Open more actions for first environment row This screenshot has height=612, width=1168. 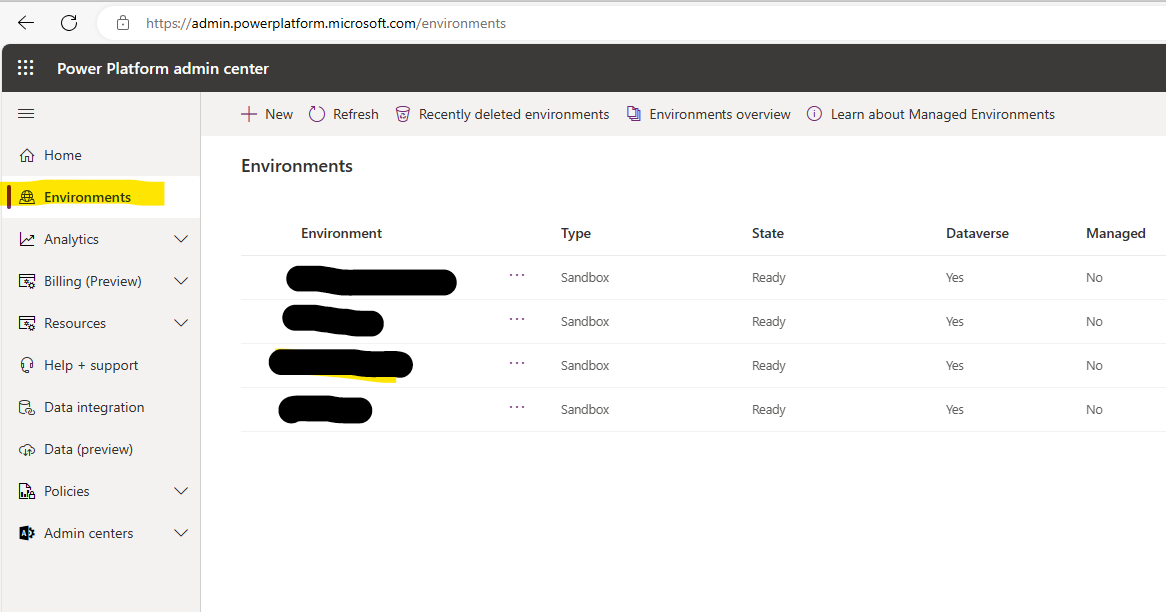pos(517,275)
